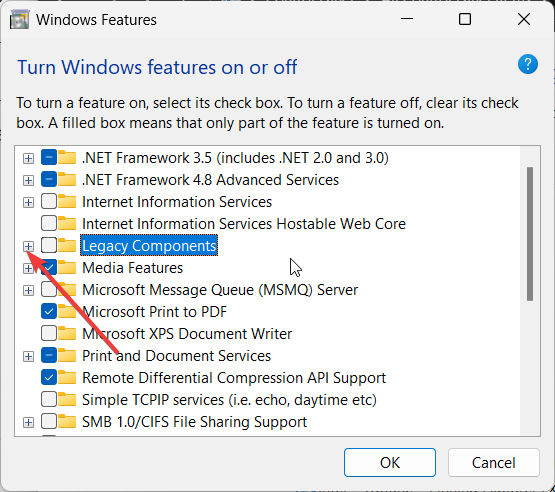Select the Internet Information Services Hostable Web Core item
Viewport: 555px width, 492px height.
click(244, 224)
